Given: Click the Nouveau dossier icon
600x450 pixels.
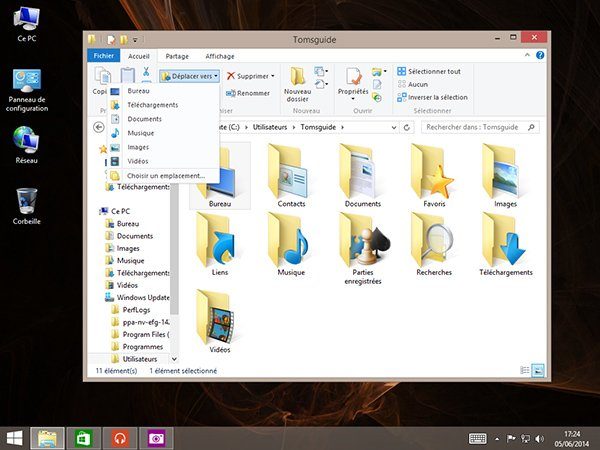Looking at the screenshot, I should click(x=297, y=76).
